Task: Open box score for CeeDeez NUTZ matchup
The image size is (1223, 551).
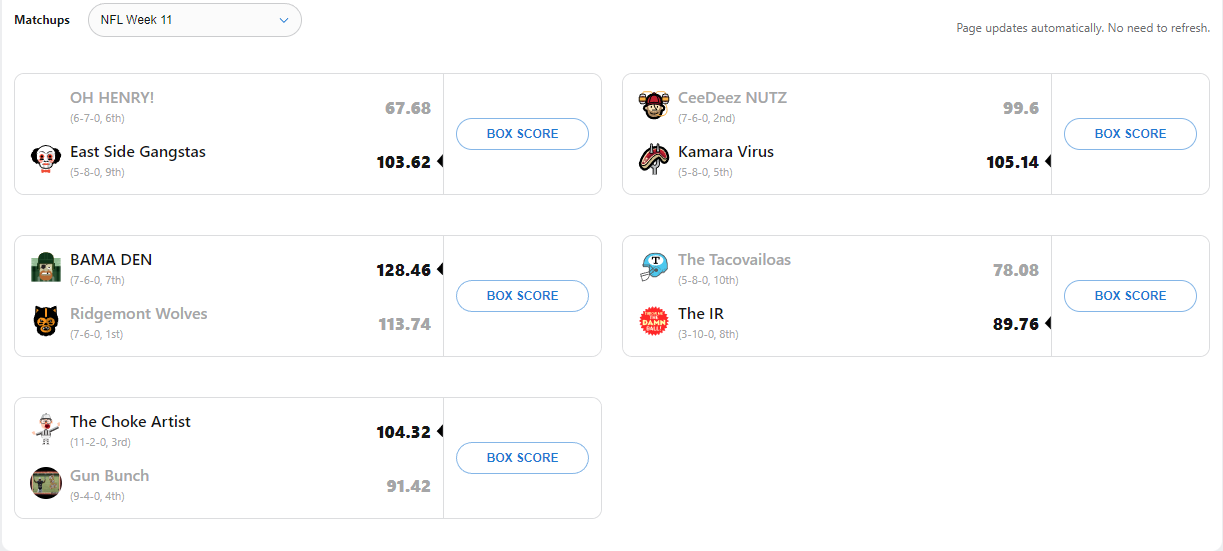Action: tap(1130, 134)
